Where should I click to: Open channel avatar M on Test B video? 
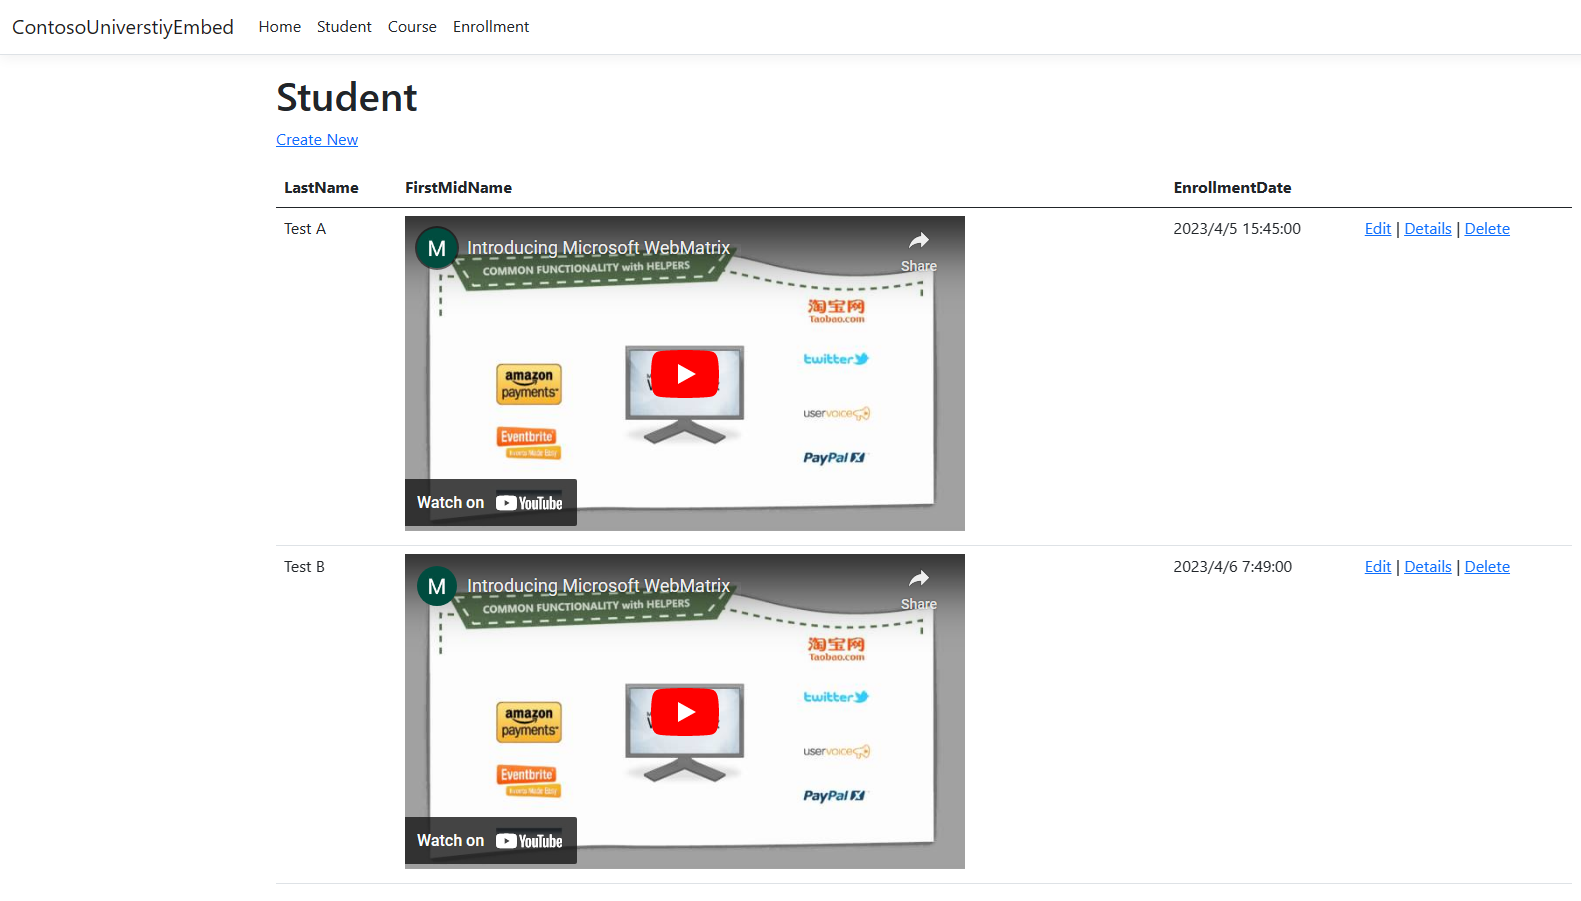[437, 586]
